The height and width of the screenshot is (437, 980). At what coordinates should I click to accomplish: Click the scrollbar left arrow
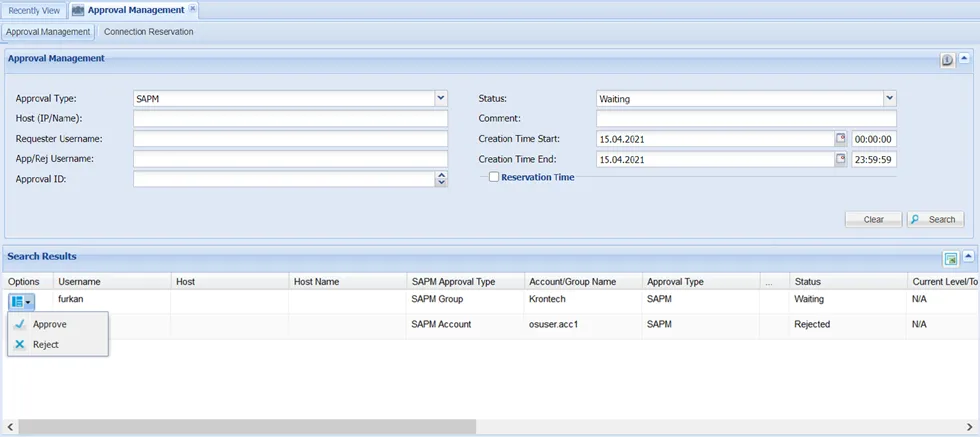coord(8,426)
